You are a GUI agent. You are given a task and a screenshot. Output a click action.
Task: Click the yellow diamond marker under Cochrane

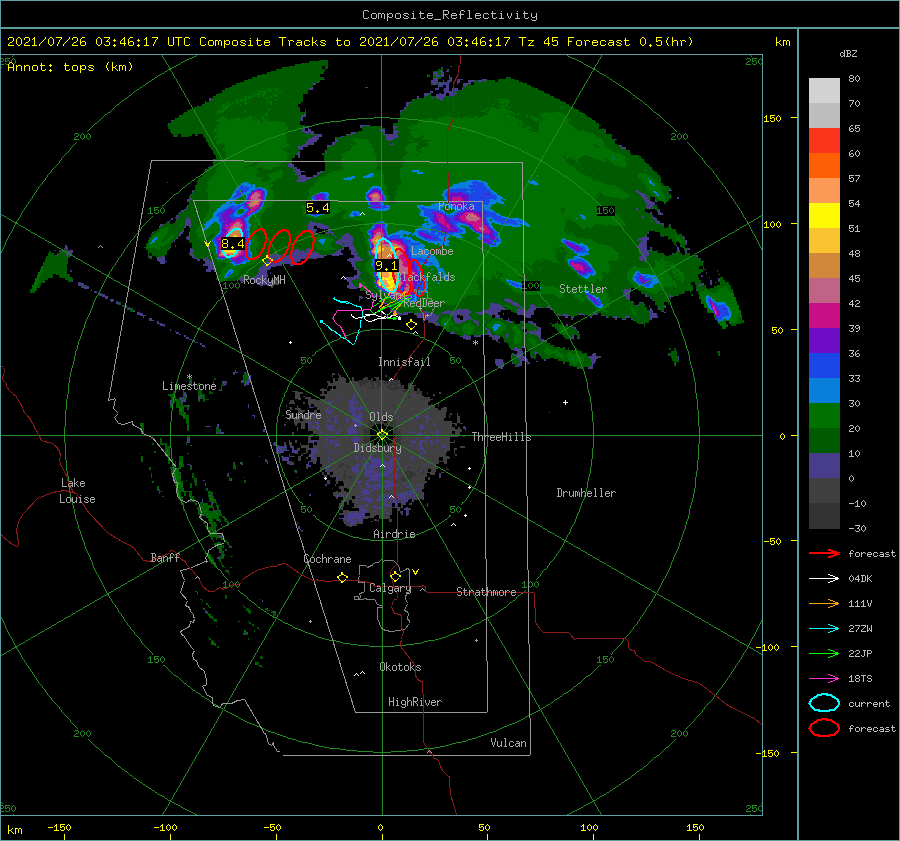click(342, 578)
